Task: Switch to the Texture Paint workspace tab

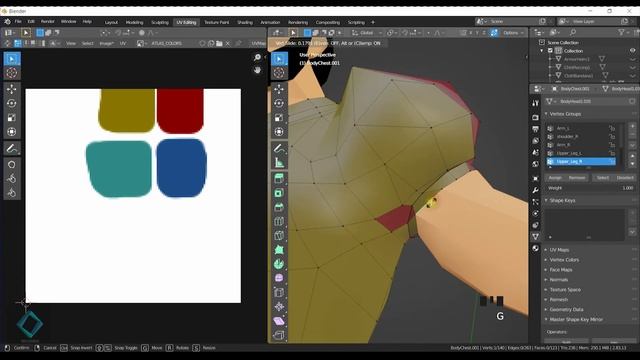Action: 217,22
